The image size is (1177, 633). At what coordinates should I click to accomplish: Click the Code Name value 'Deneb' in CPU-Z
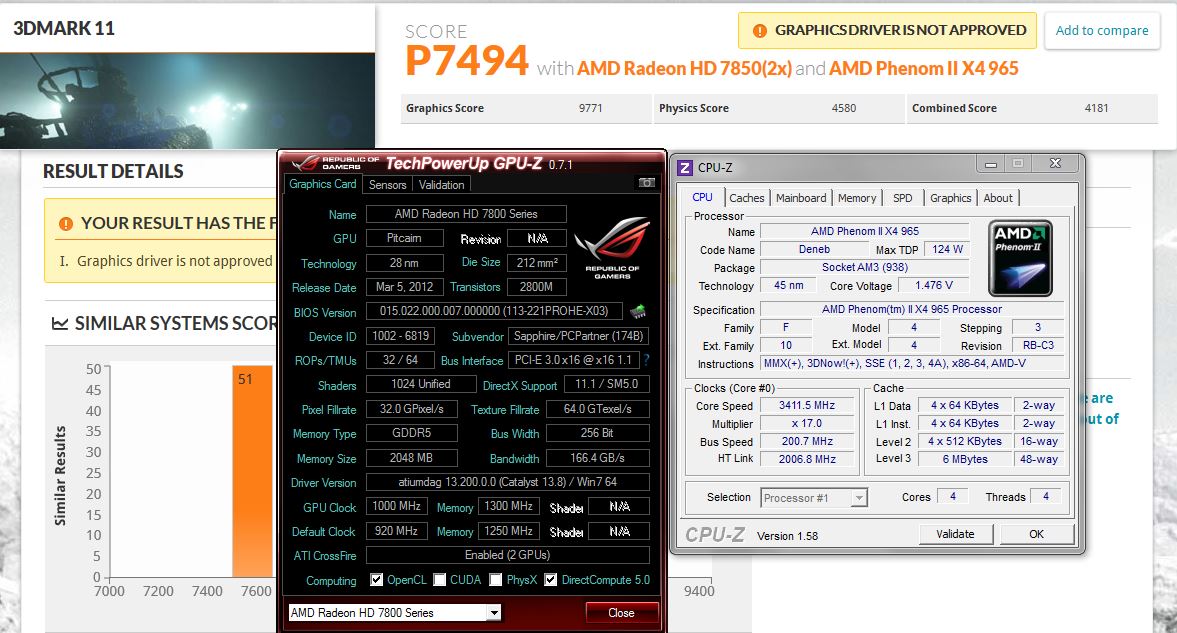[x=814, y=249]
